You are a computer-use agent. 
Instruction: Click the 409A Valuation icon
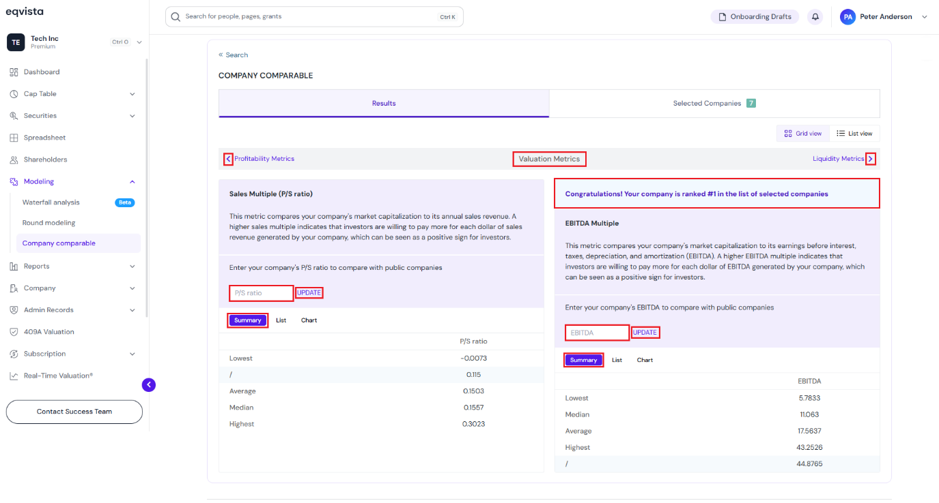(x=14, y=332)
